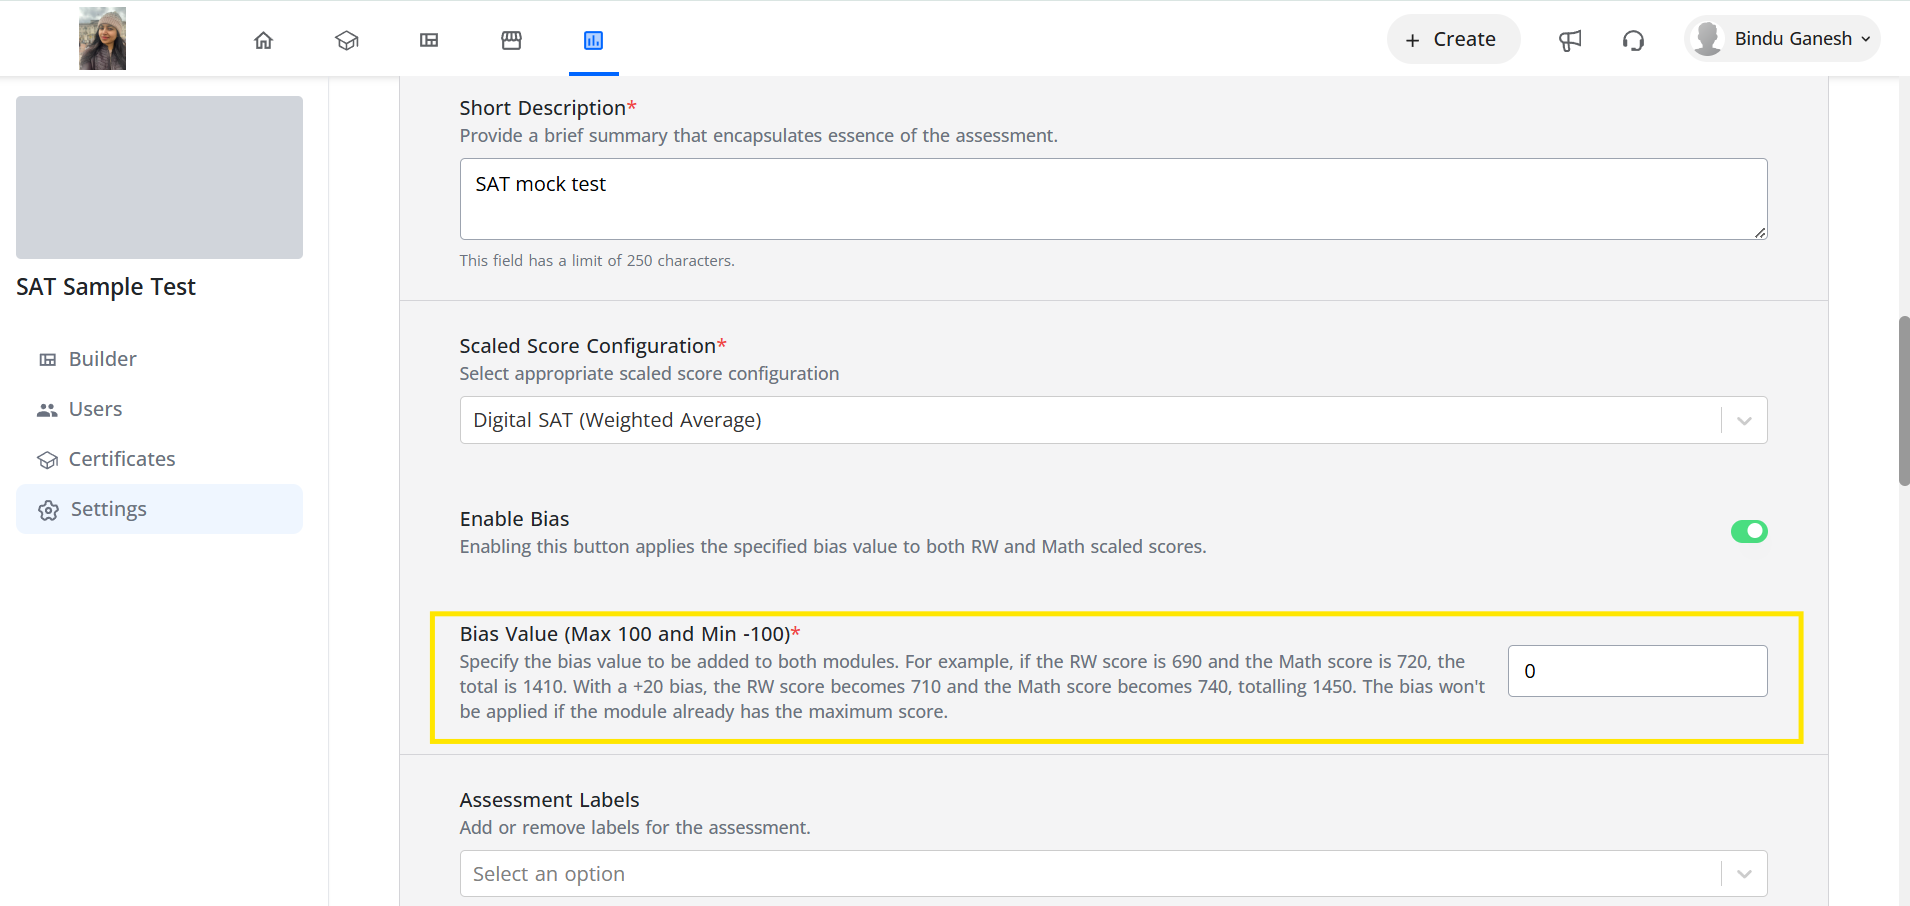The image size is (1910, 906).
Task: Click the SAT Sample Test title
Action: tap(106, 287)
